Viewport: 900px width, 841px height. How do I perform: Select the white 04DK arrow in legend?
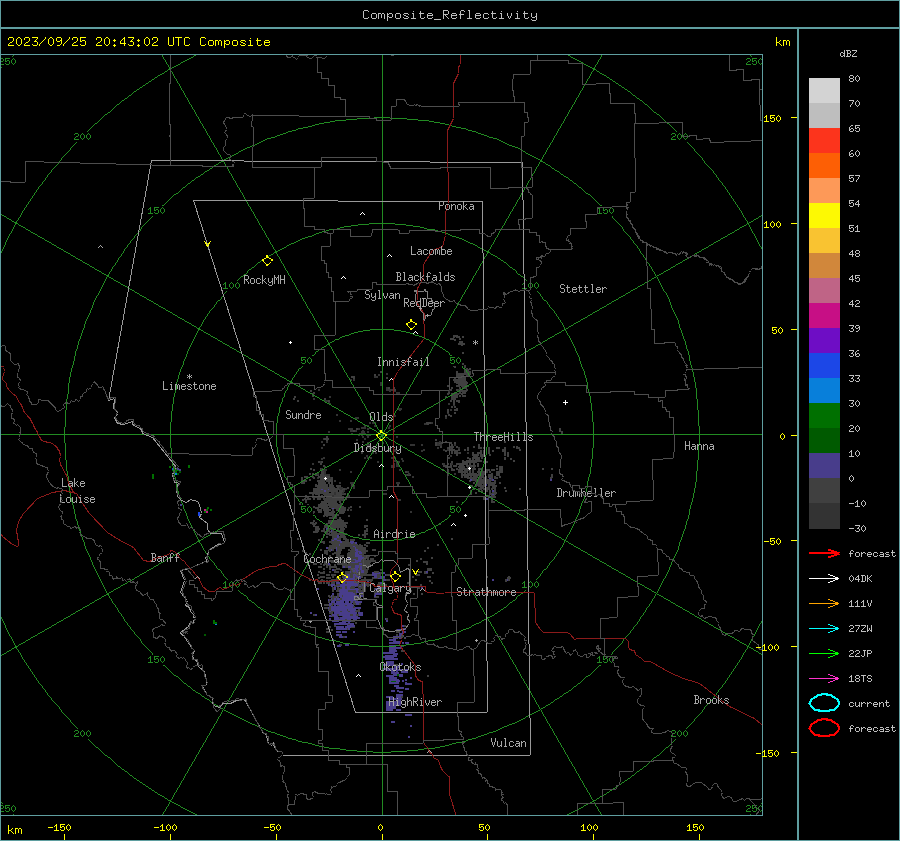[x=824, y=579]
